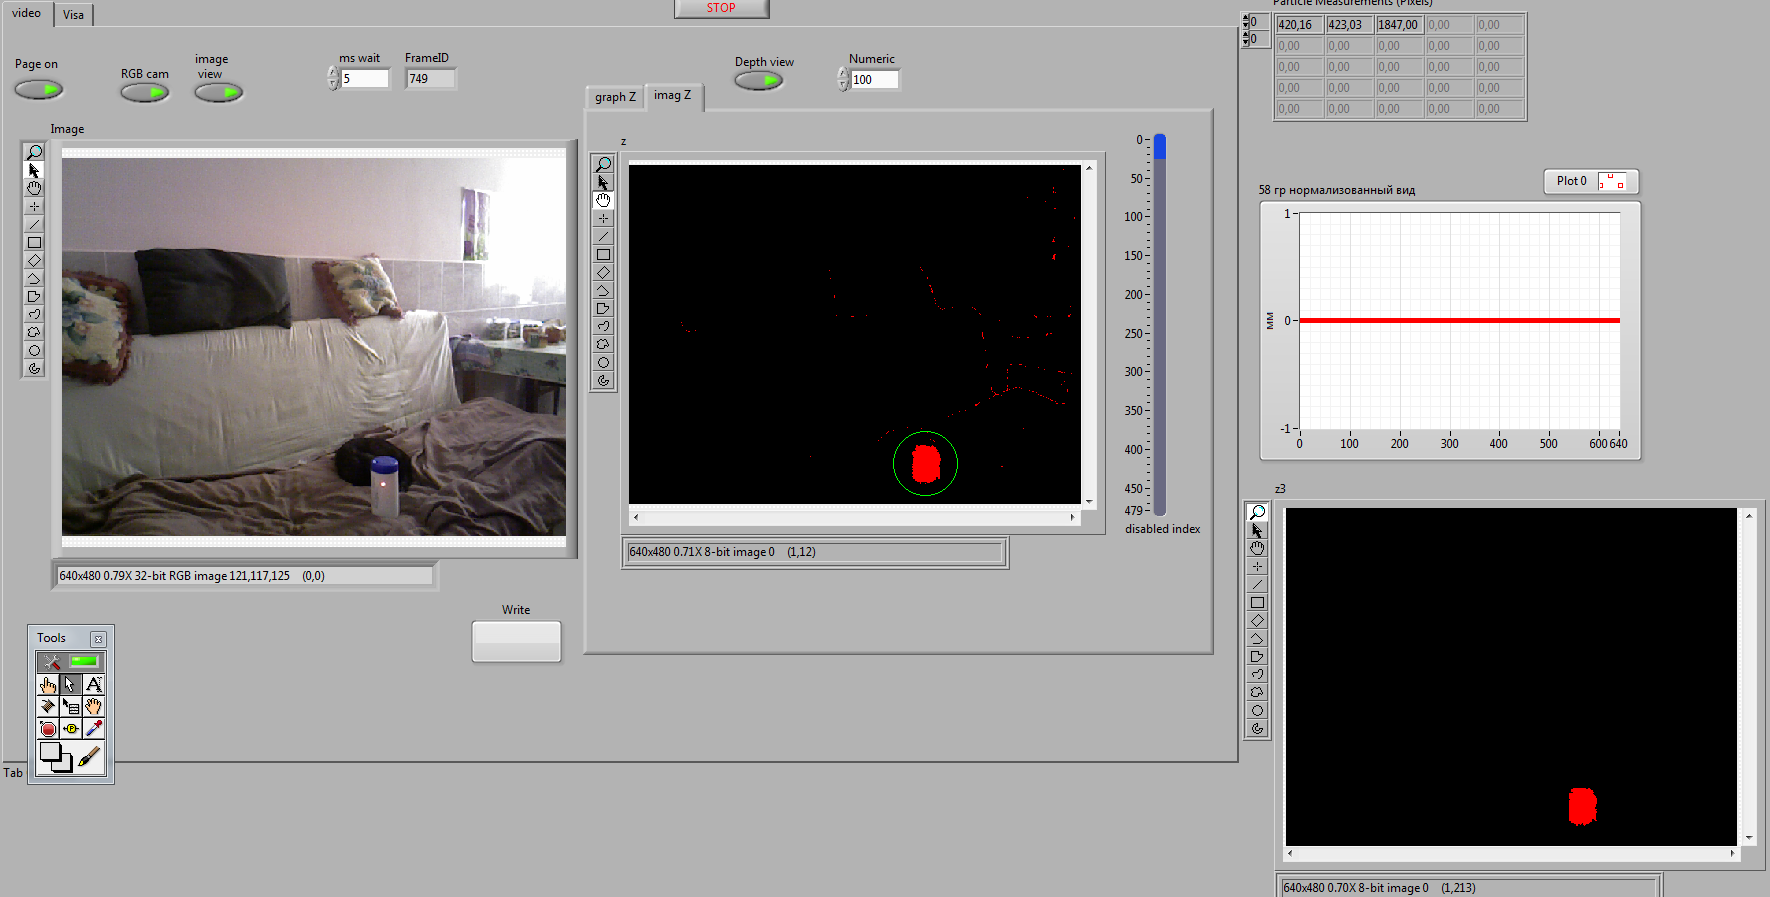The image size is (1770, 897).
Task: Click zoom tool in Image display palette
Action: pos(34,152)
